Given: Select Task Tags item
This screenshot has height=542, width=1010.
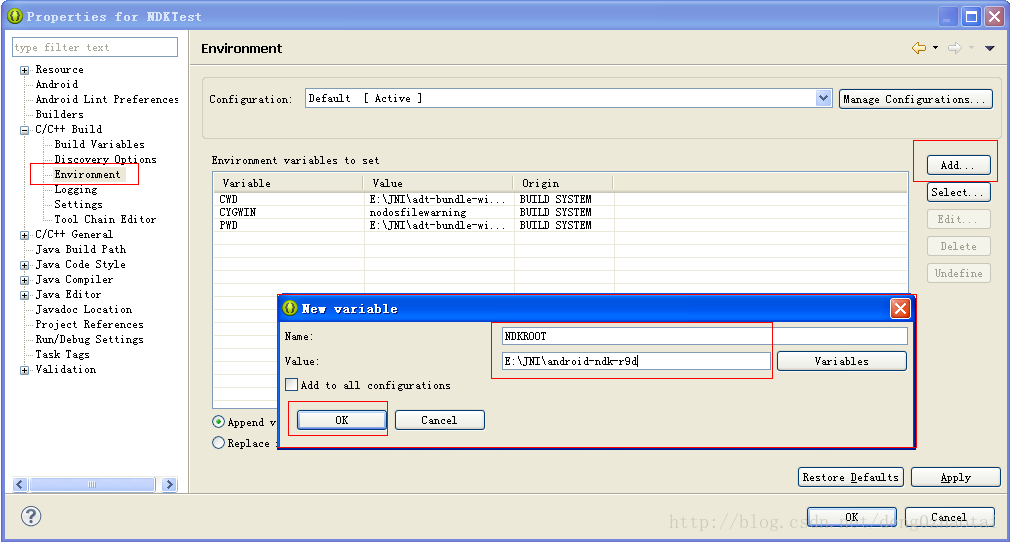Looking at the screenshot, I should (62, 354).
